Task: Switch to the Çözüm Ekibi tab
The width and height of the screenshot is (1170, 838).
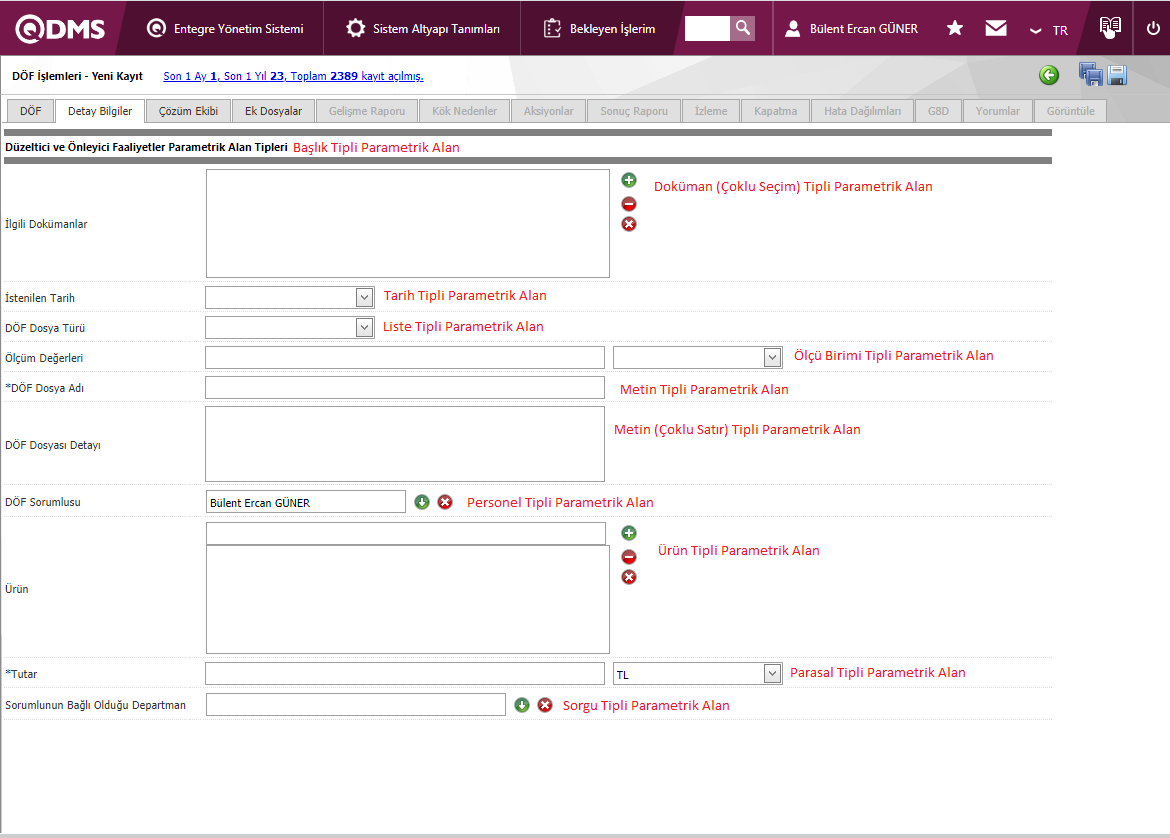Action: pyautogui.click(x=188, y=111)
